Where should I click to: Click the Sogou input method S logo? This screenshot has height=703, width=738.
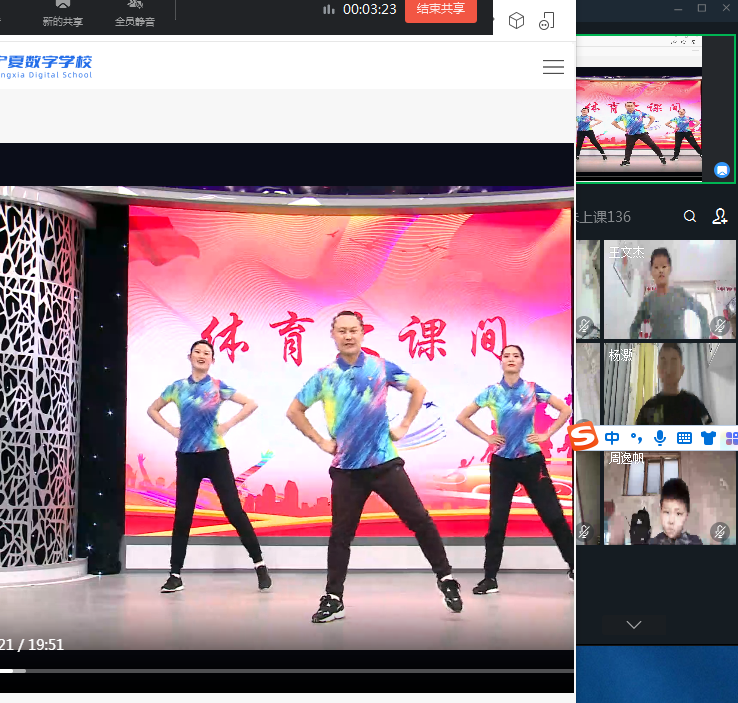pyautogui.click(x=583, y=438)
